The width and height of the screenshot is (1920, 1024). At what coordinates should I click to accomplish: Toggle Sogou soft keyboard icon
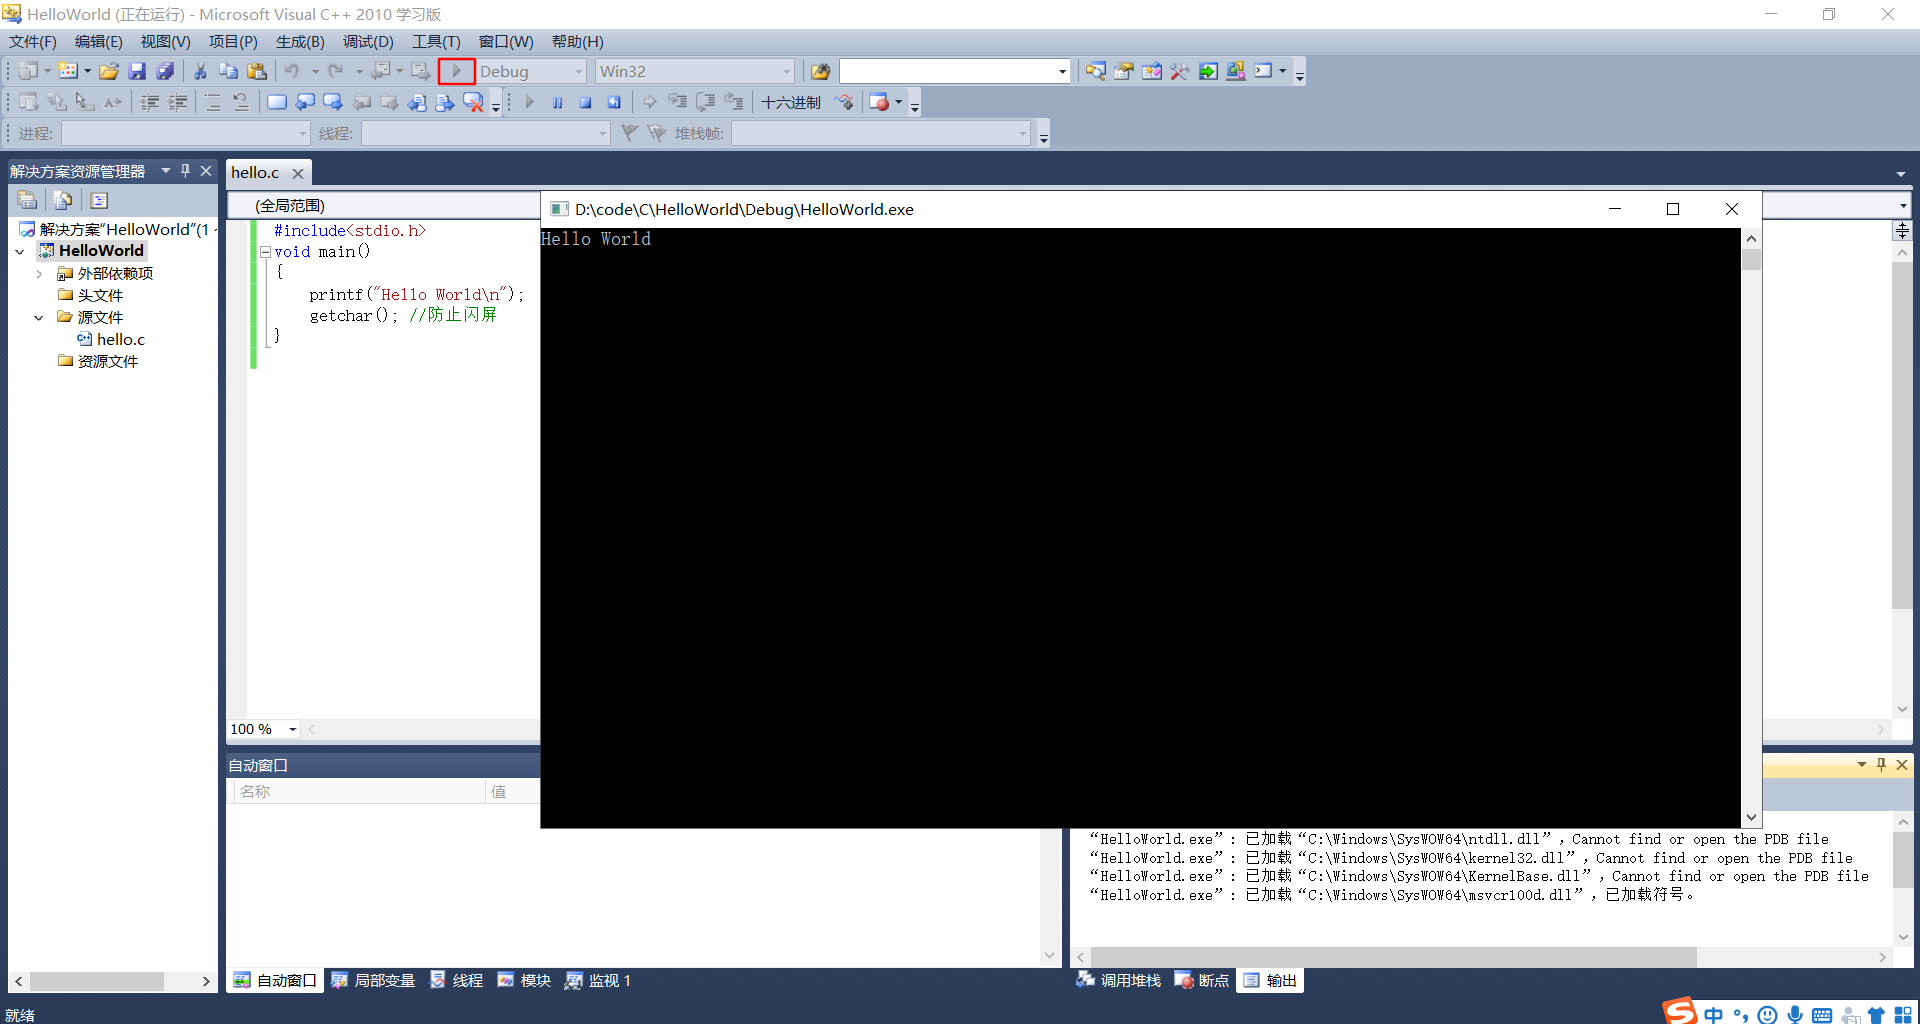(1822, 1015)
